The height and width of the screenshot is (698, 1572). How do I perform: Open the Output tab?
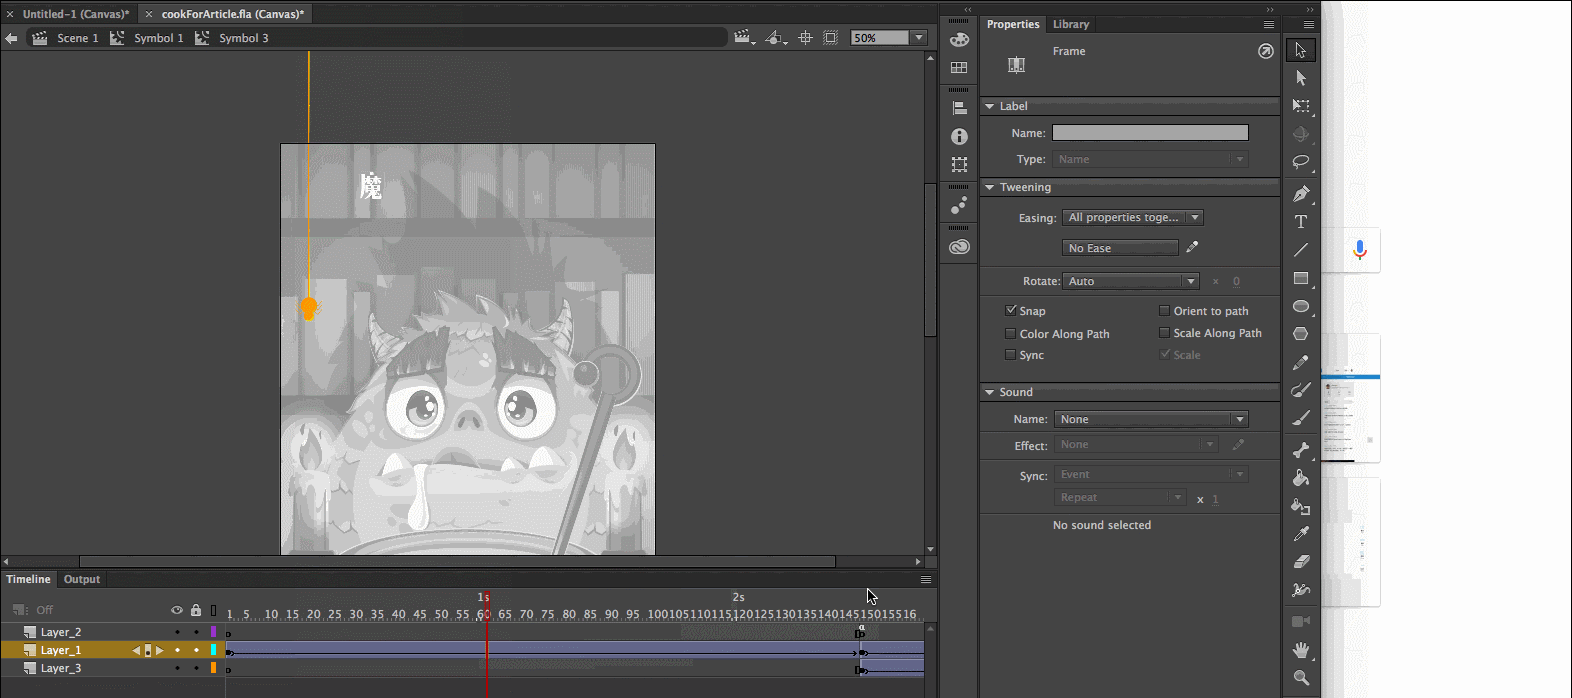(82, 579)
